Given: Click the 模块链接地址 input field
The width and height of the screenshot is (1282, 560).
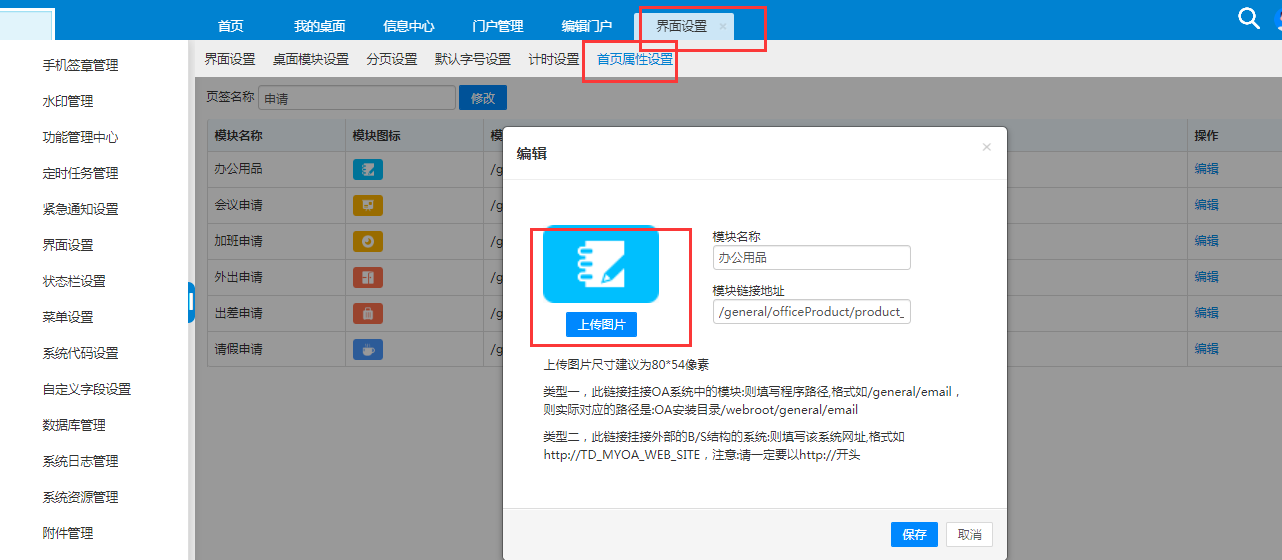Looking at the screenshot, I should point(811,312).
